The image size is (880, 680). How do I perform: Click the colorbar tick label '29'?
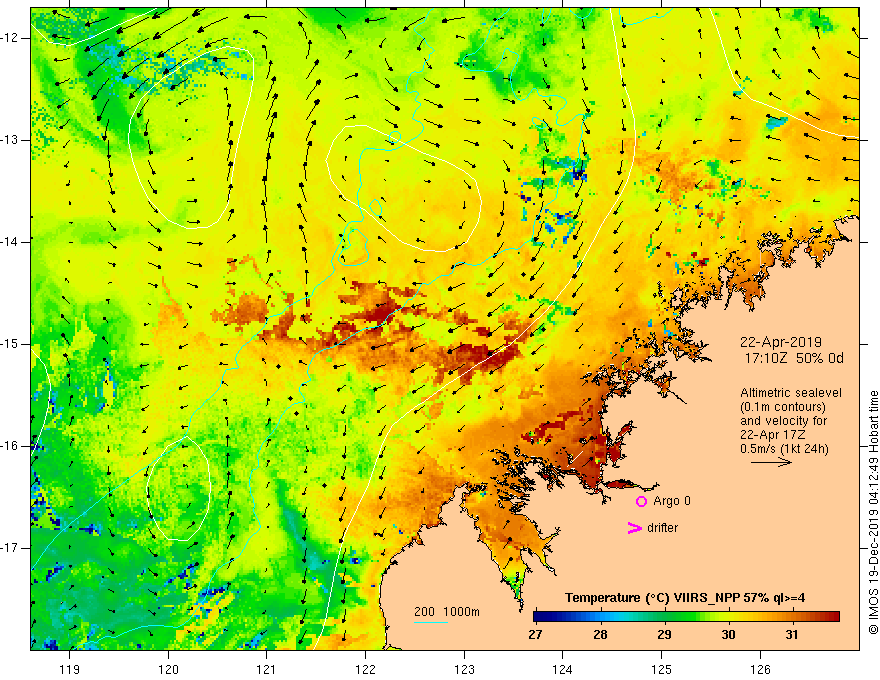pos(664,635)
